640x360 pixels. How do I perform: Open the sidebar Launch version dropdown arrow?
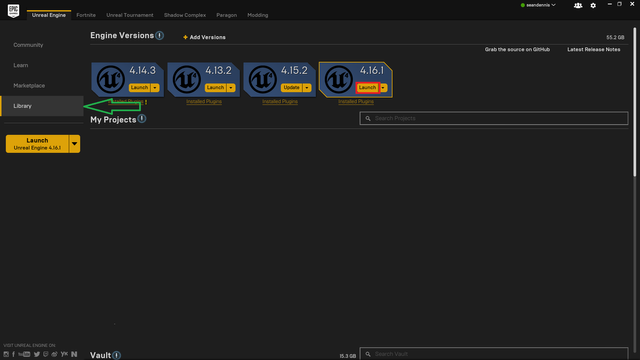click(x=74, y=144)
